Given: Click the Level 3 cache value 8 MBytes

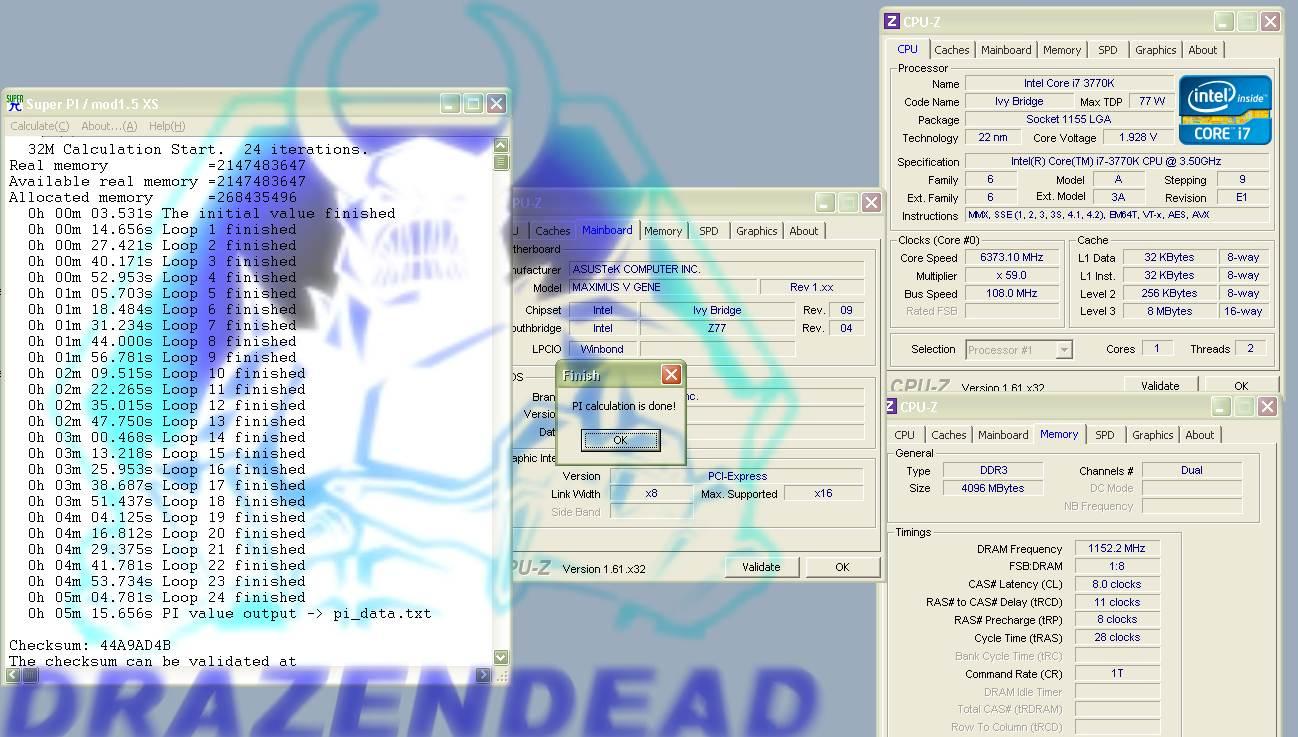Looking at the screenshot, I should coord(1168,311).
